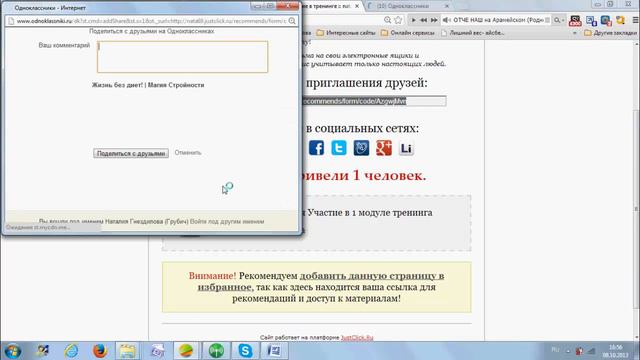Click the search icon in popup address bar

292,21
